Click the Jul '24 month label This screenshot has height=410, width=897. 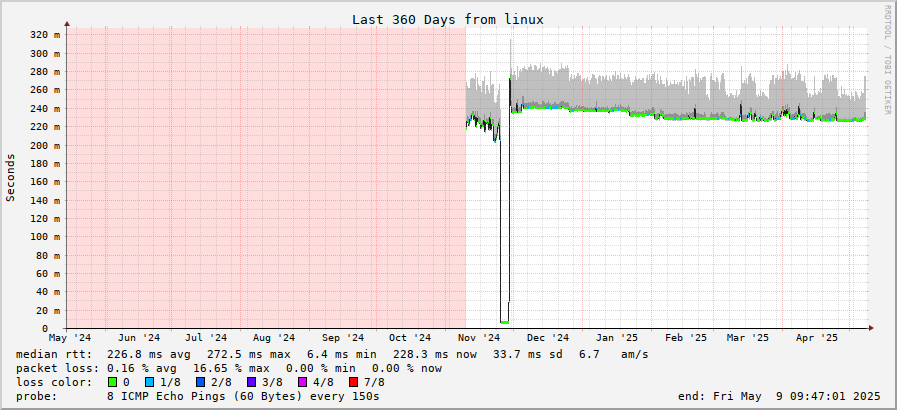coord(207,338)
